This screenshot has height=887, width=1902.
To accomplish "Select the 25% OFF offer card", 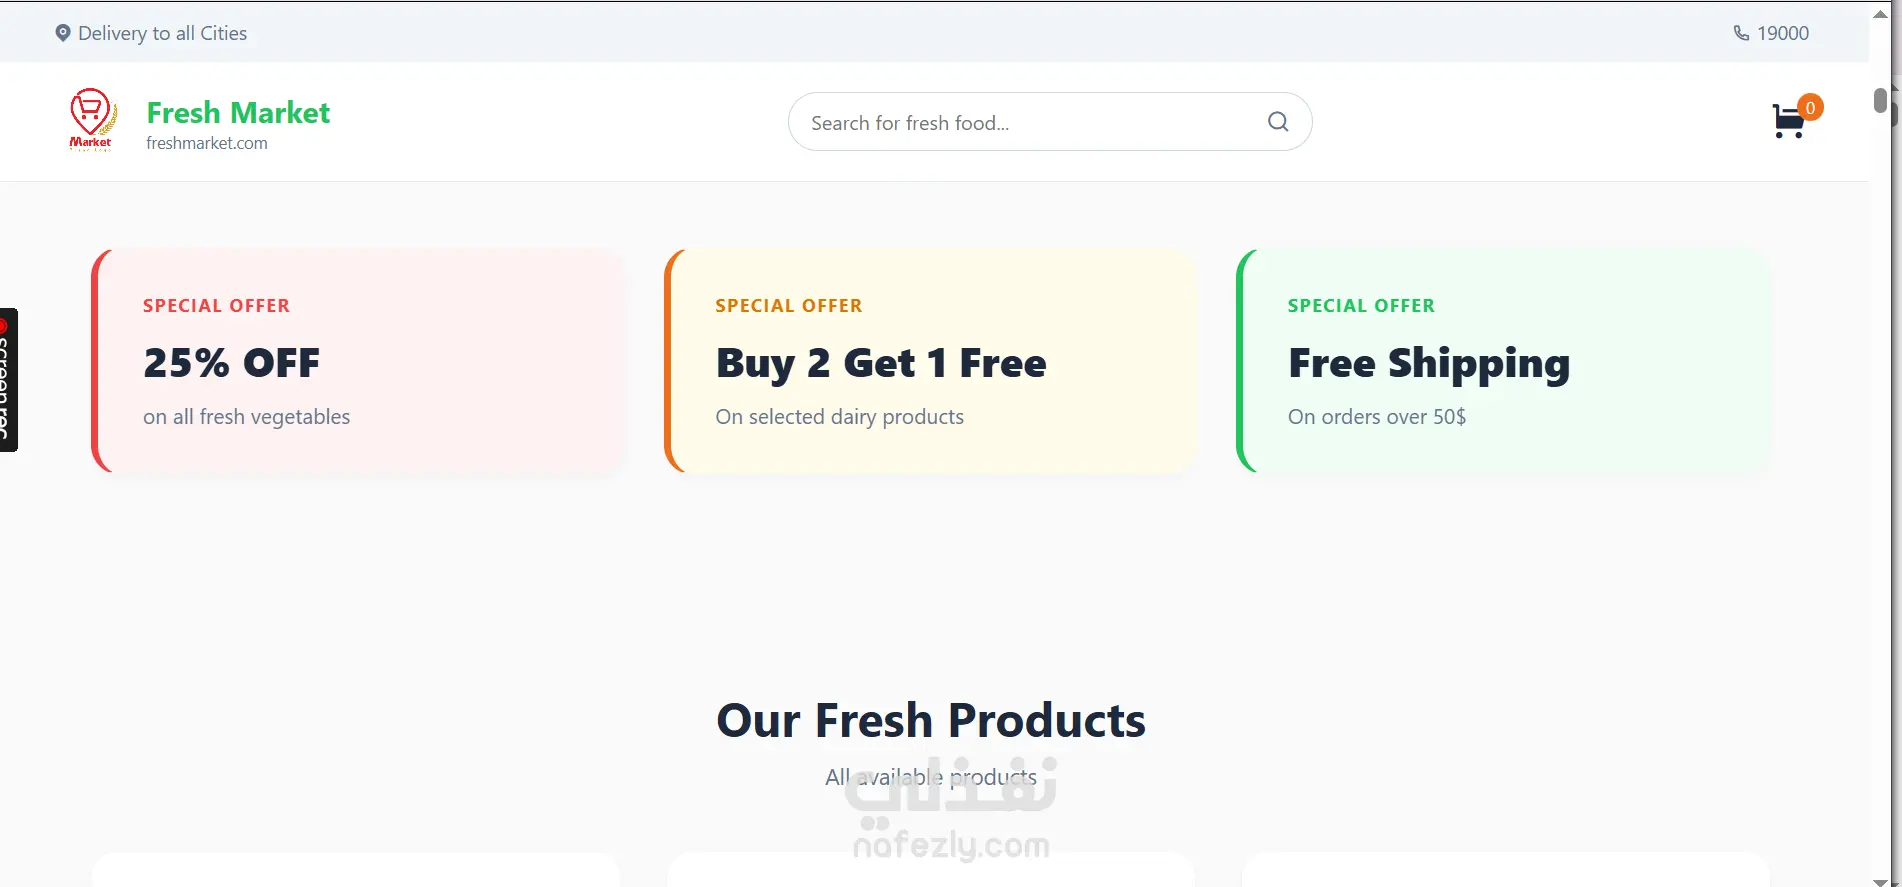I will pos(358,361).
